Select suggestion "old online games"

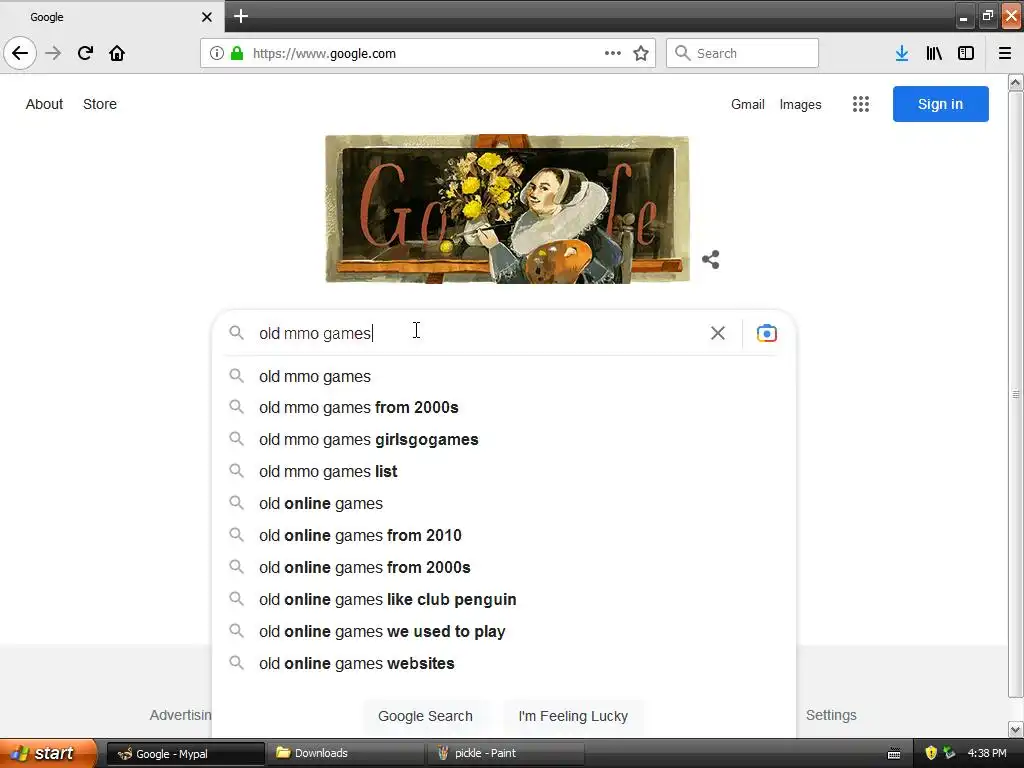click(x=504, y=504)
